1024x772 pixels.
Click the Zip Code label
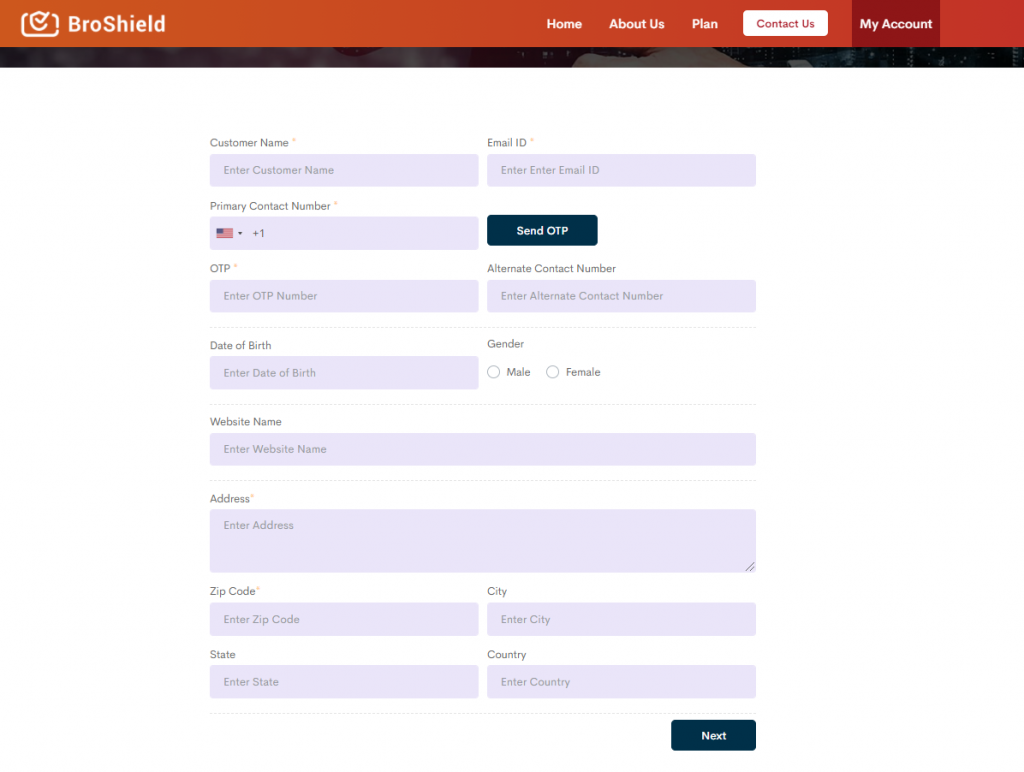(x=232, y=591)
